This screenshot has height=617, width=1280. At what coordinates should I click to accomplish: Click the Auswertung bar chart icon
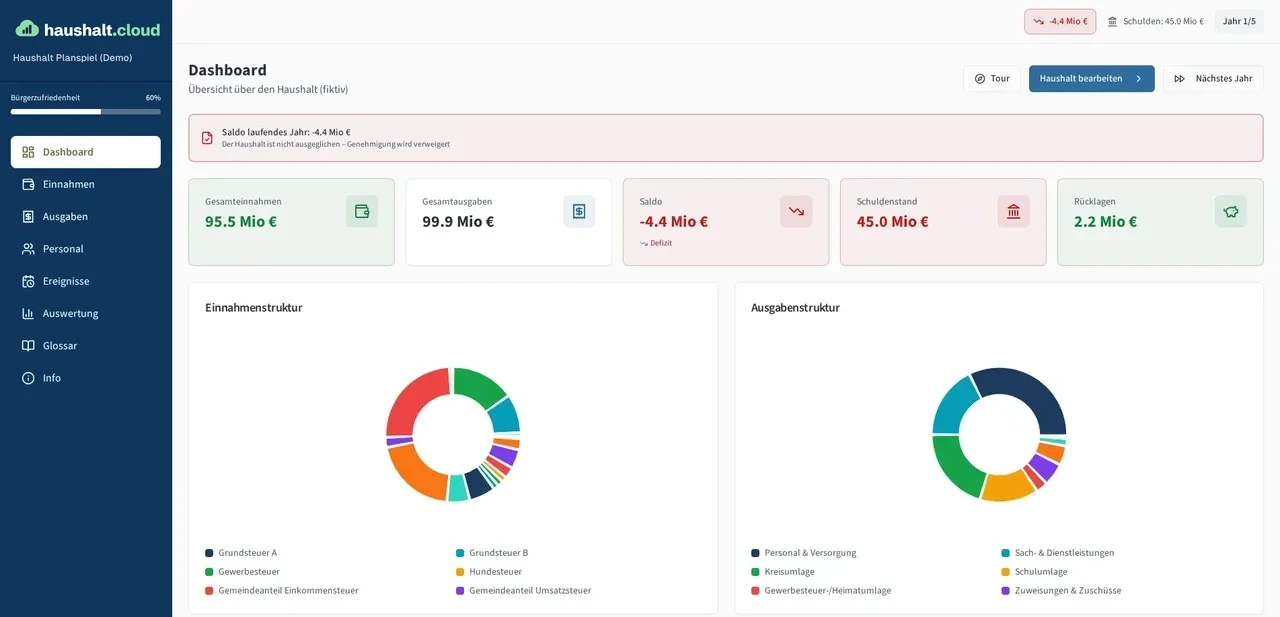[28, 313]
